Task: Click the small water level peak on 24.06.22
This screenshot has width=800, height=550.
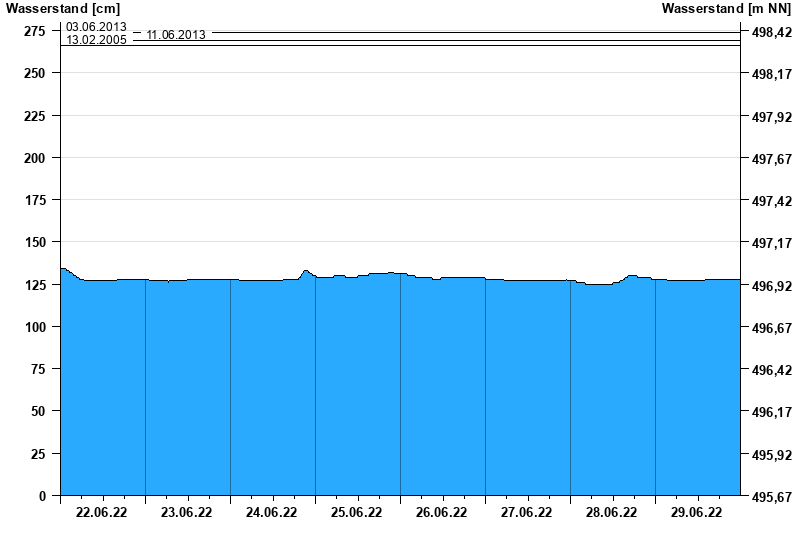Action: [306, 272]
